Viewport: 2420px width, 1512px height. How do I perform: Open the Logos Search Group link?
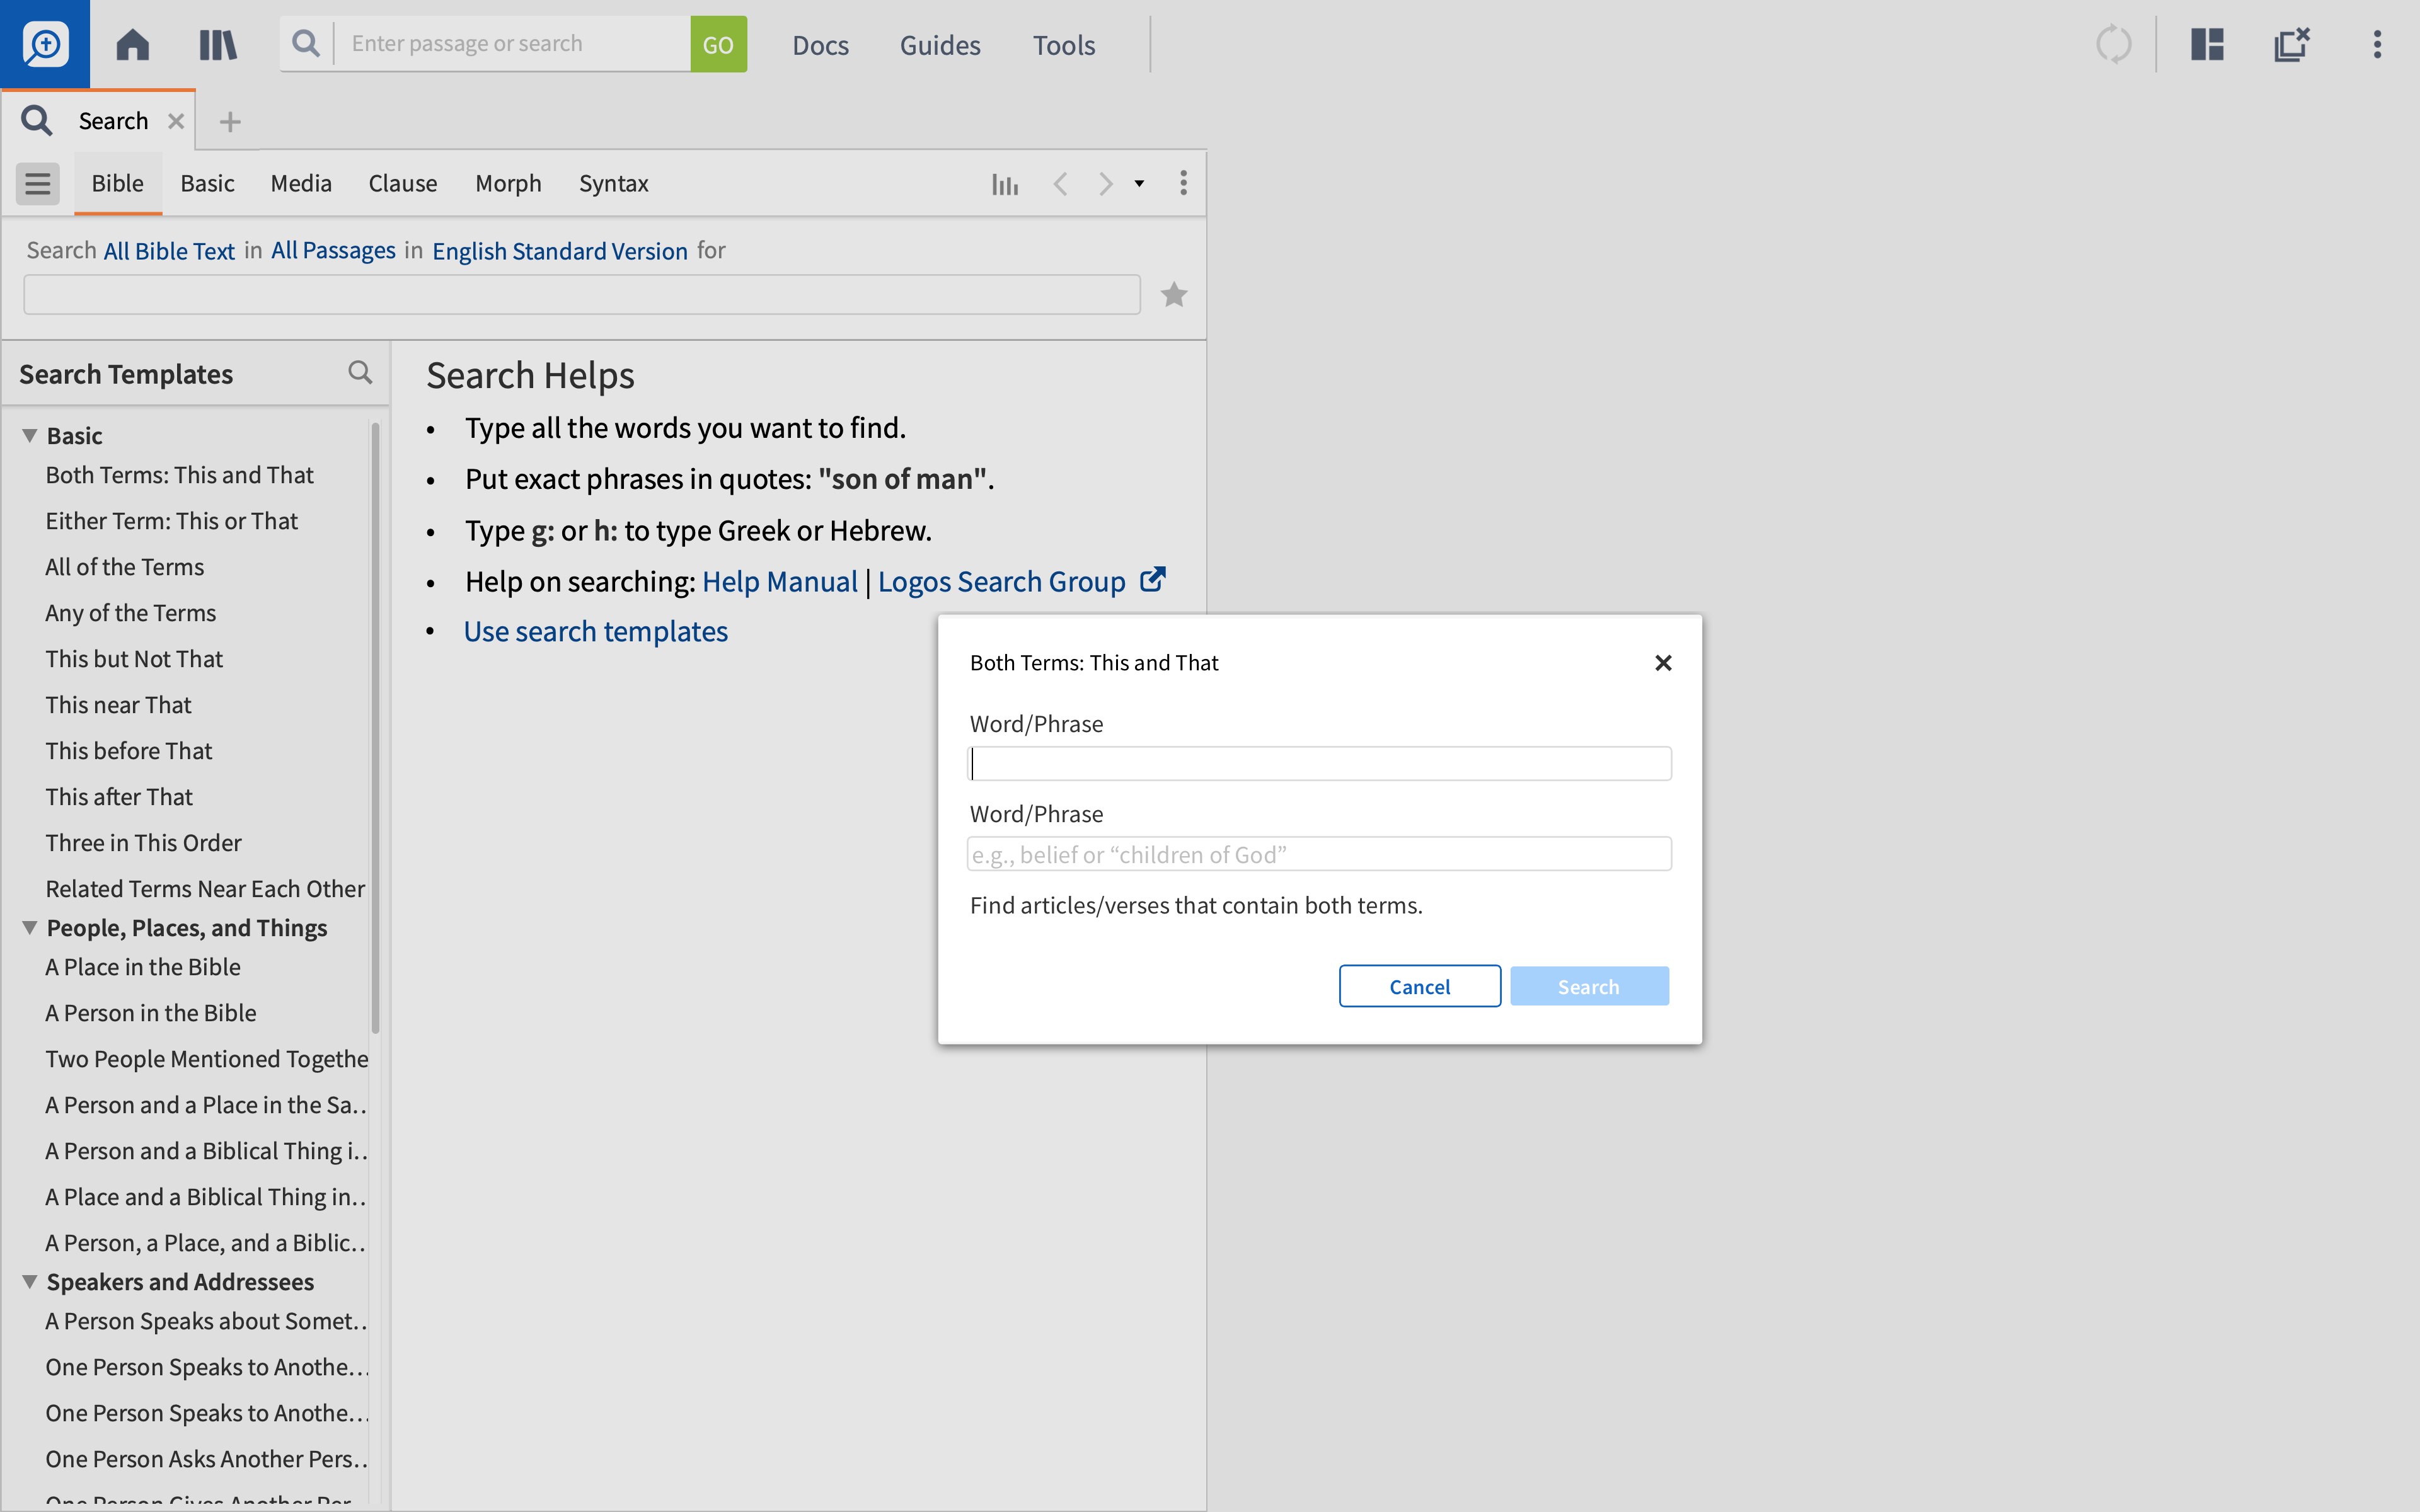point(1002,581)
